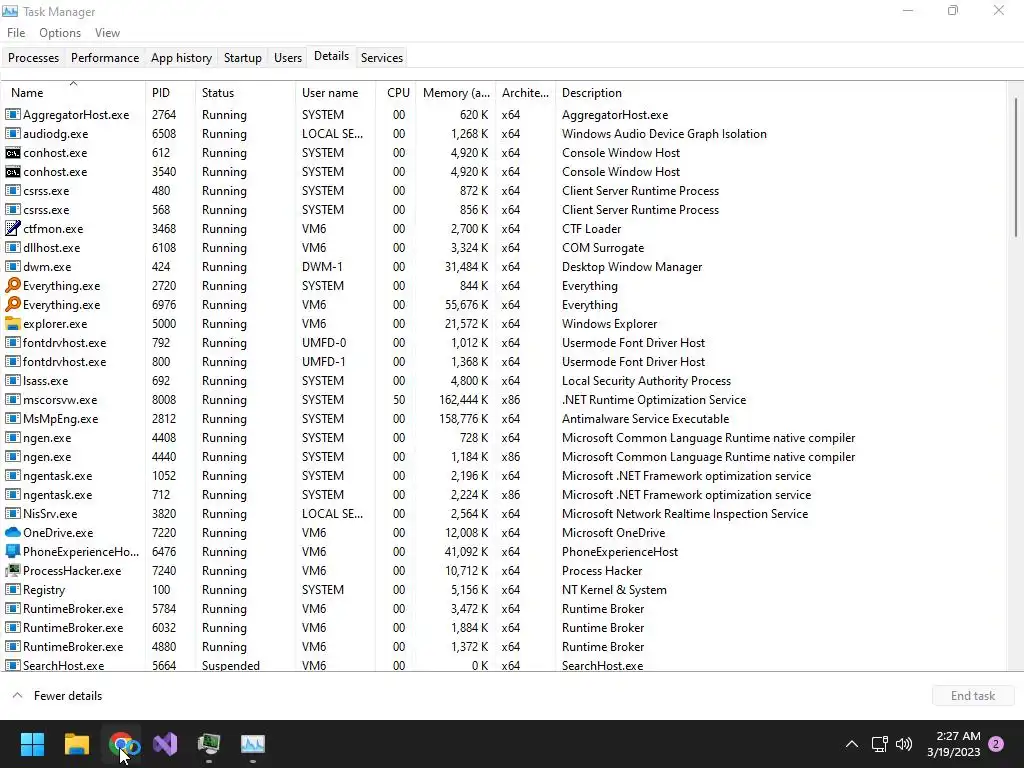Open the File menu
This screenshot has height=768, width=1024.
(x=16, y=33)
